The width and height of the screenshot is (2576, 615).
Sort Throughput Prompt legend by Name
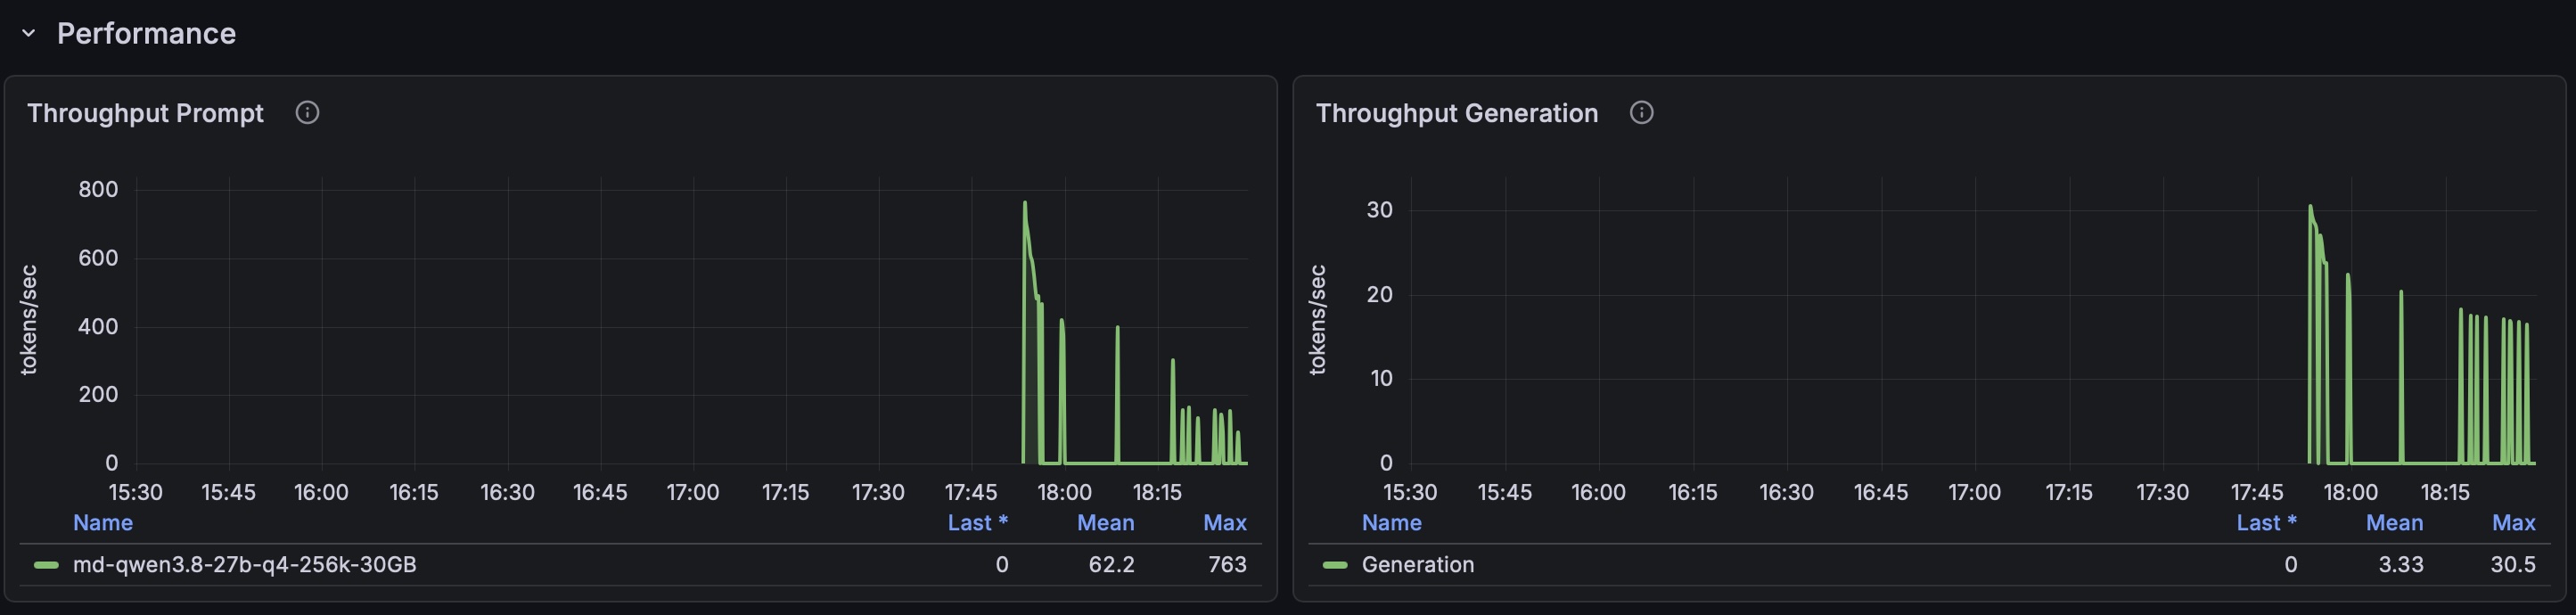[x=103, y=523]
